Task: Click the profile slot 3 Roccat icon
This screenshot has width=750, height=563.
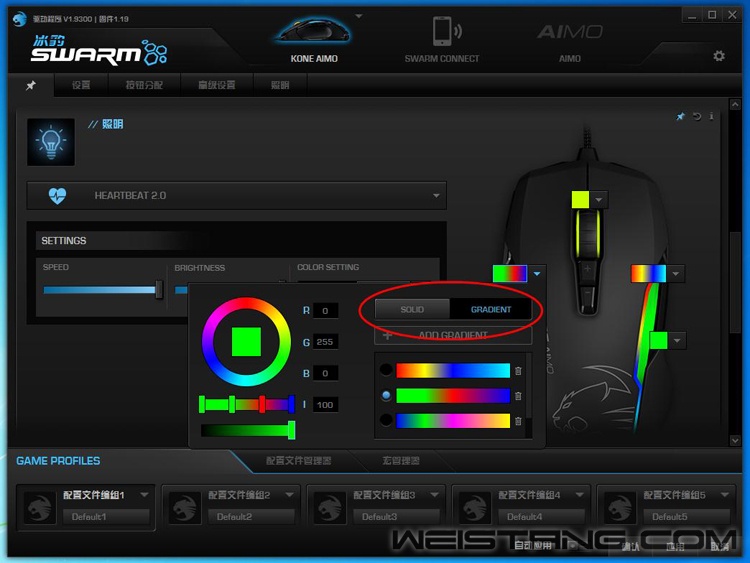Action: pyautogui.click(x=330, y=508)
